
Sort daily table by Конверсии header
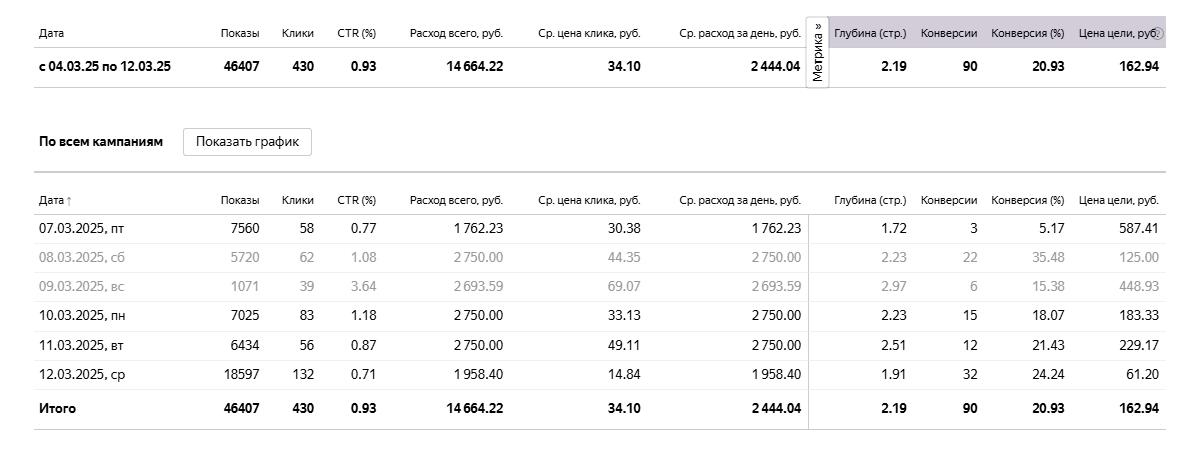click(948, 201)
